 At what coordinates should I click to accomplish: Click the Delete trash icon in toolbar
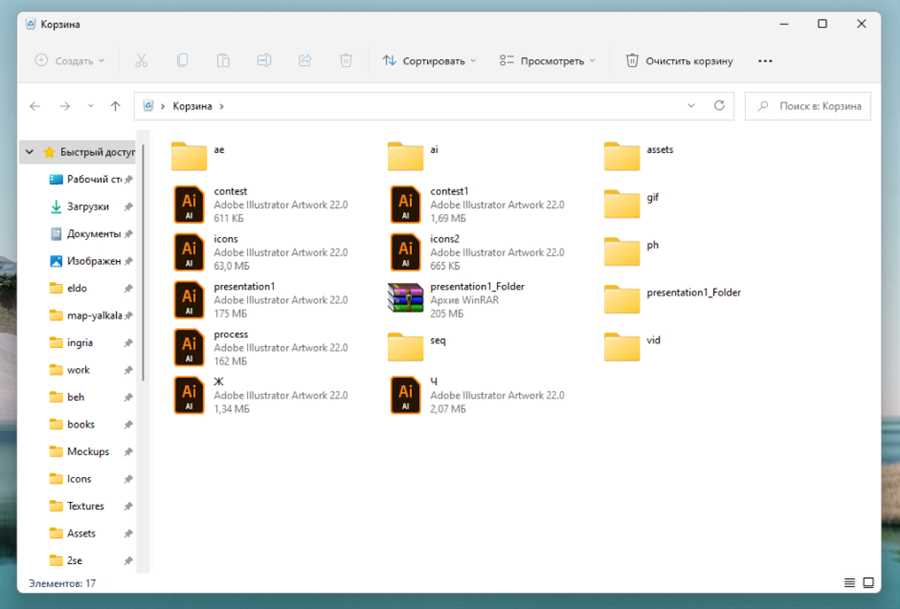point(346,61)
